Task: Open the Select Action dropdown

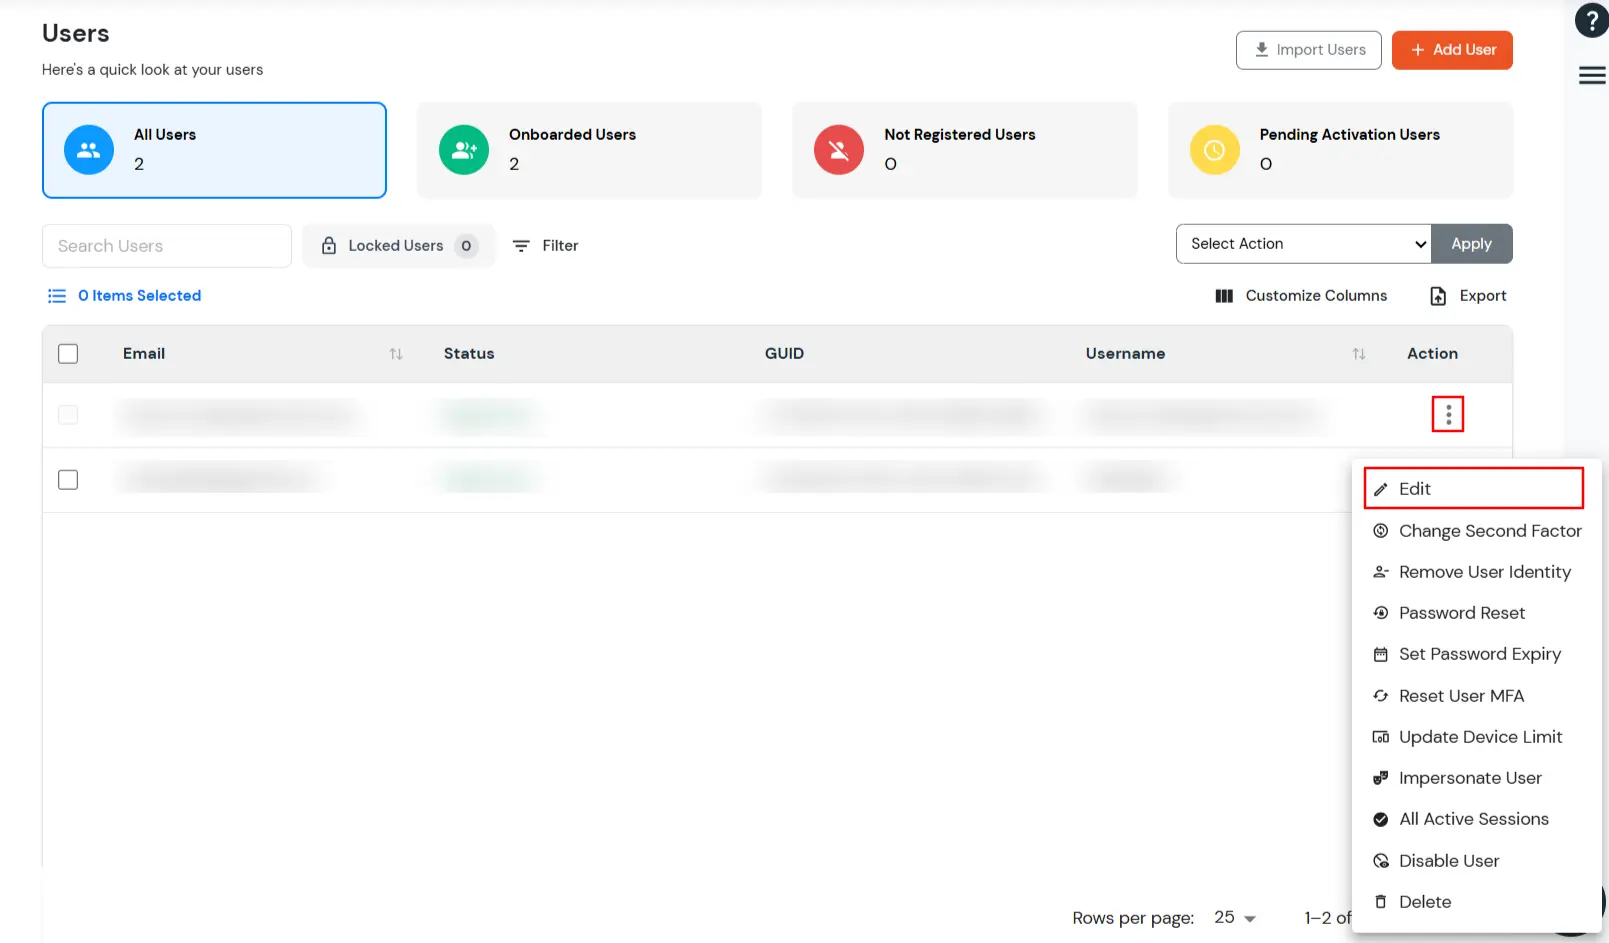Action: click(1304, 244)
